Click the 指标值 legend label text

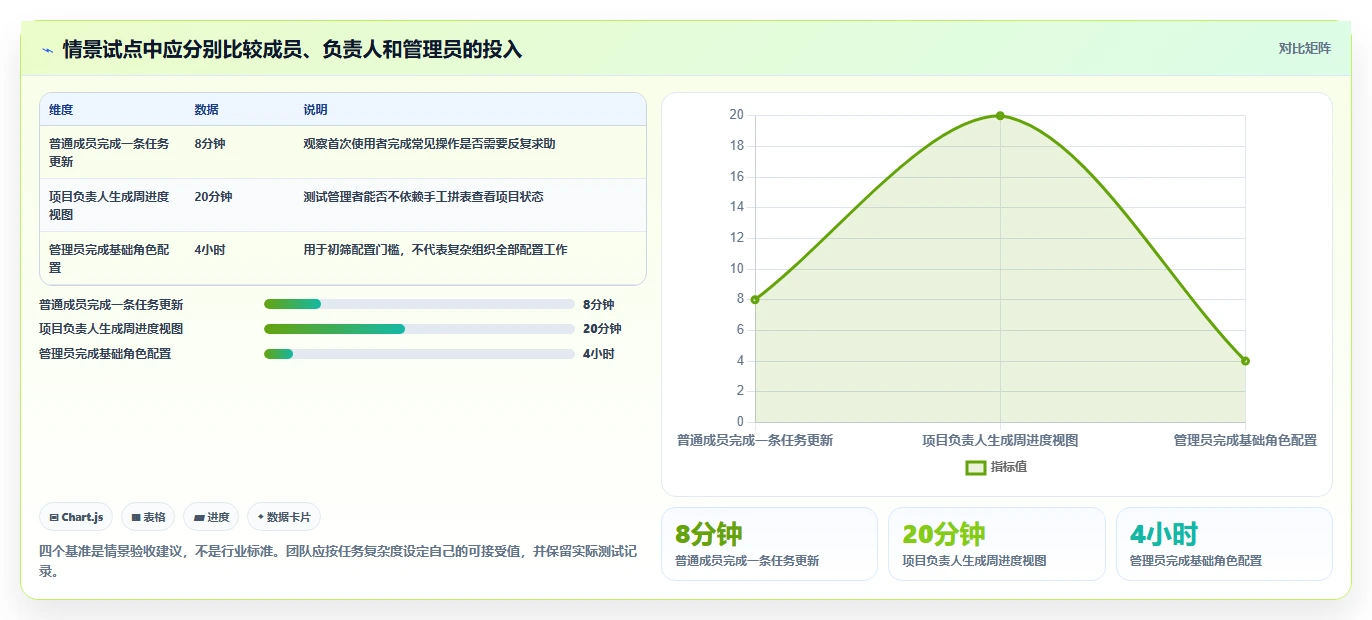point(1009,467)
